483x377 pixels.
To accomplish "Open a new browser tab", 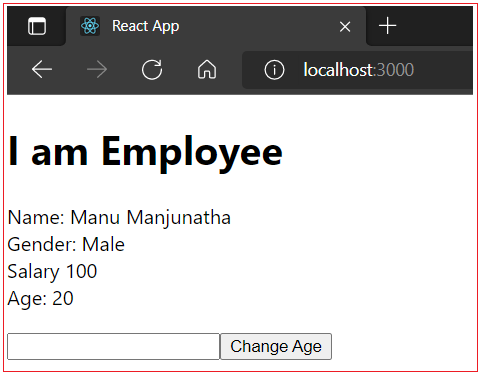I will coord(387,26).
